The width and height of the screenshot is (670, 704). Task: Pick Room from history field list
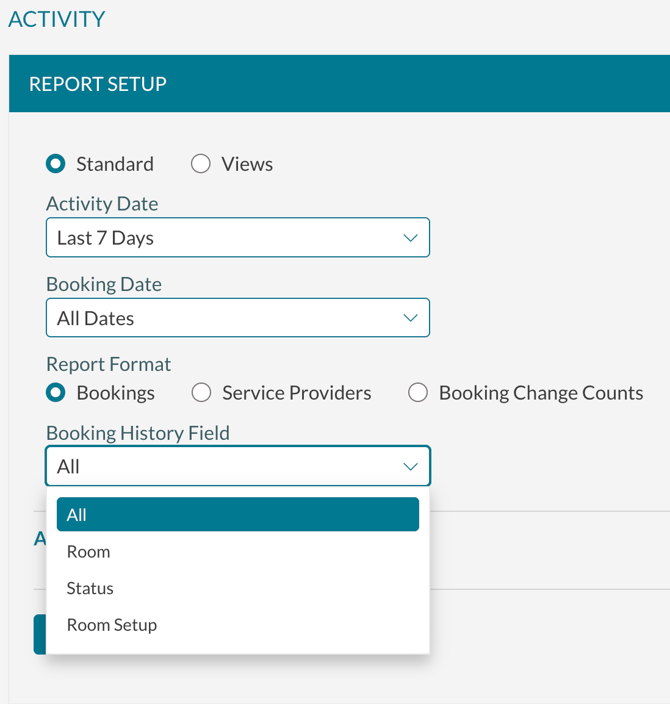(238, 551)
